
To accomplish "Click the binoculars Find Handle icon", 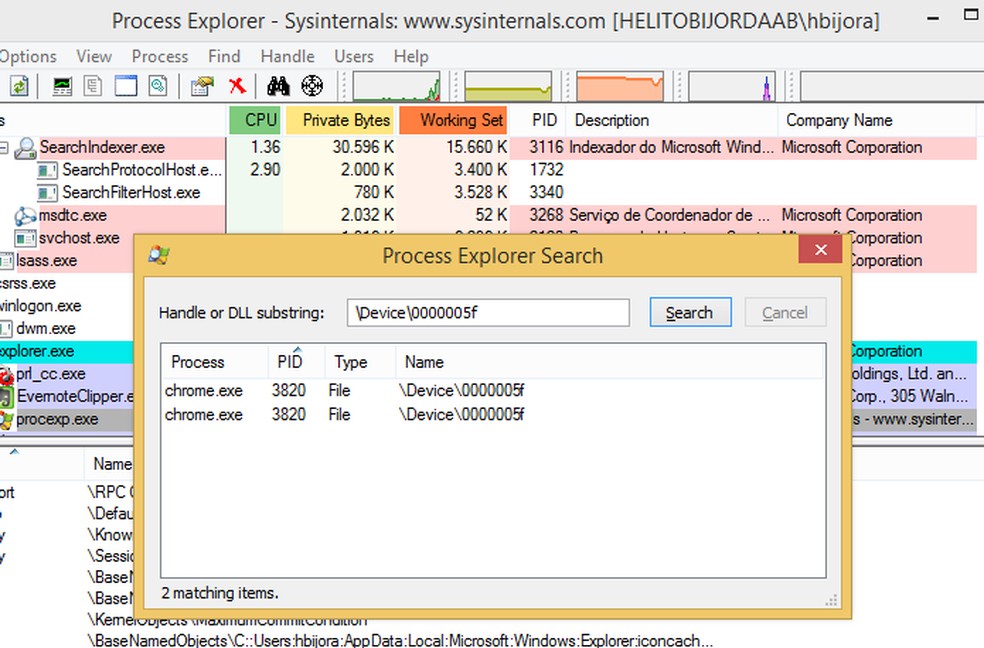I will point(277,87).
